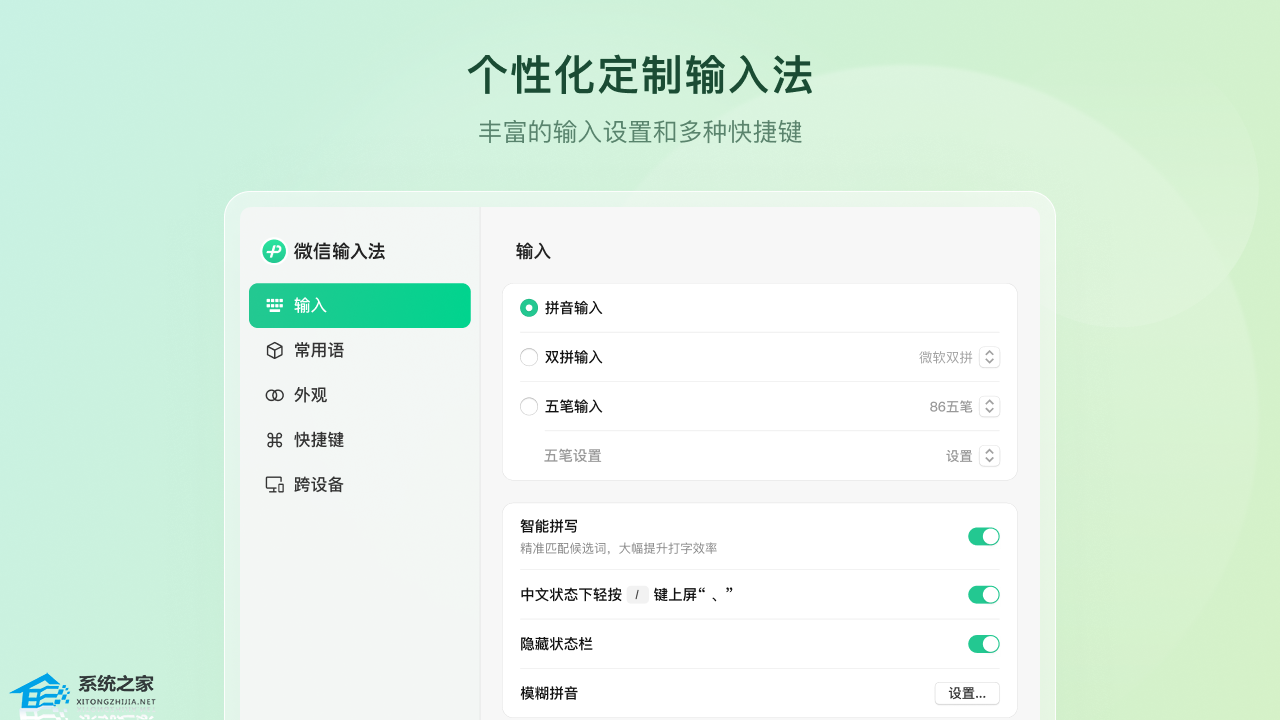This screenshot has width=1280, height=720.
Task: Toggle the 智能拼写 switch
Action: point(984,536)
